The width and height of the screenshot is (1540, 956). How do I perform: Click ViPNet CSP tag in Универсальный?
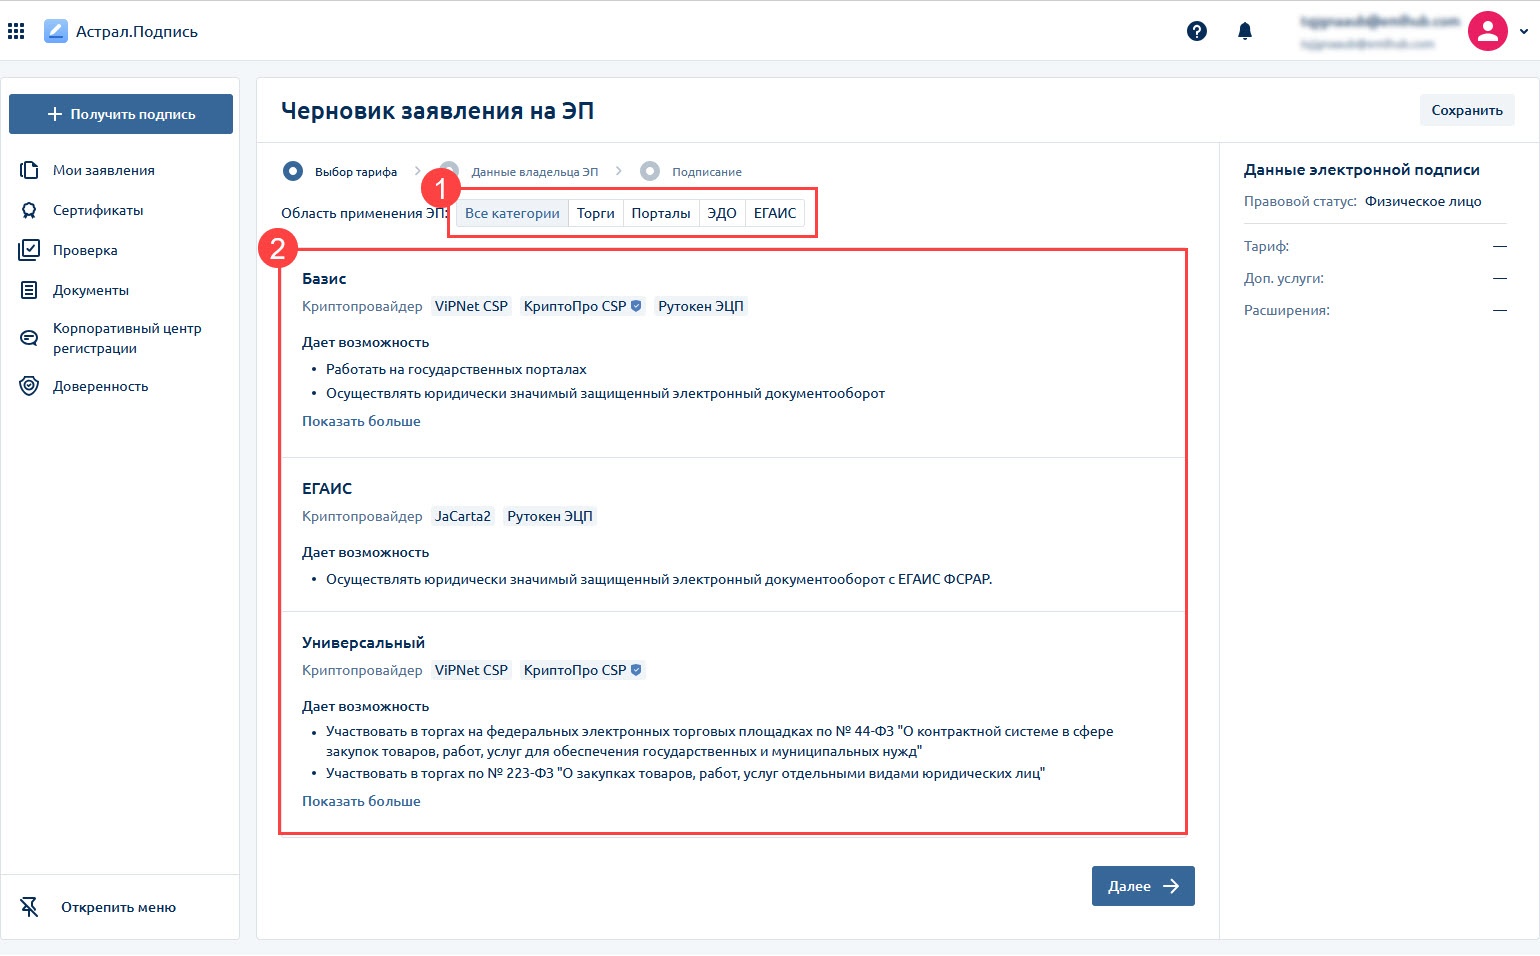(x=471, y=670)
